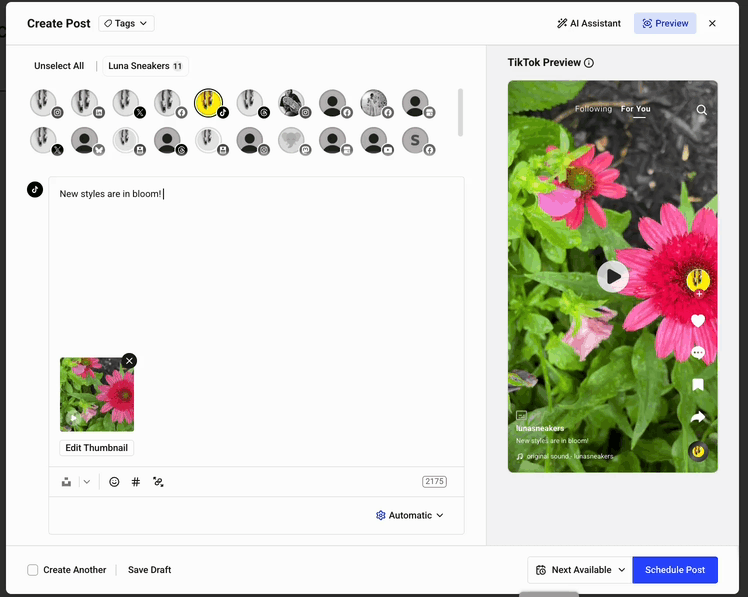The image size is (748, 597).
Task: Click the calendar clock icon in Next Available
Action: pos(541,570)
